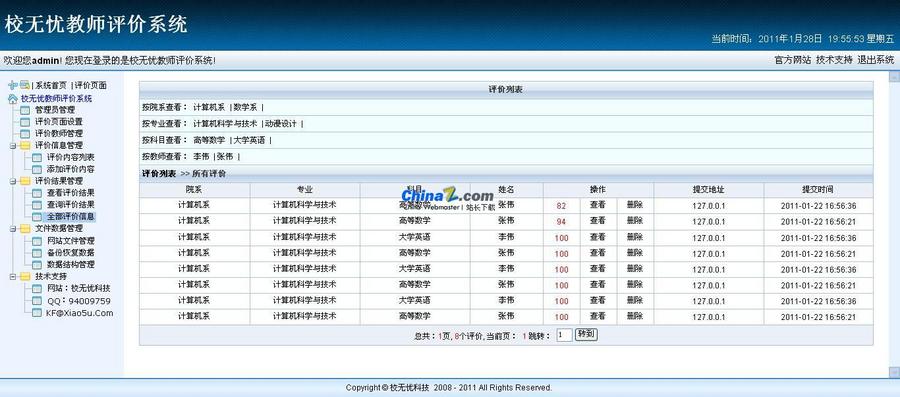Click the folder icon of 评价结果管理
The width and height of the screenshot is (900, 397).
25,181
